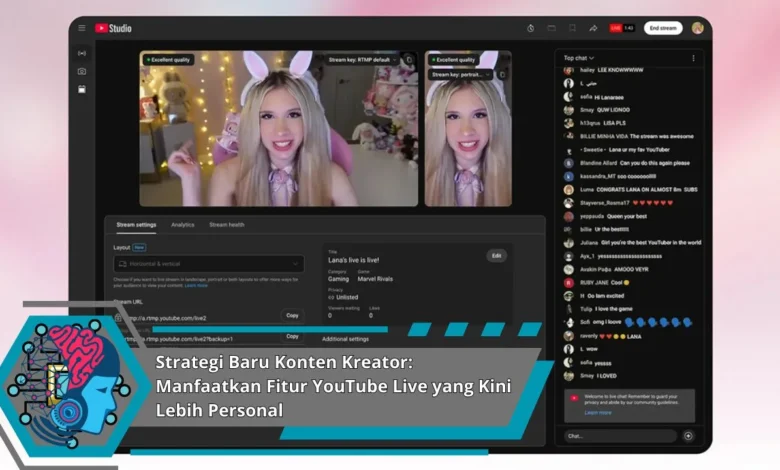The height and width of the screenshot is (470, 780).
Task: Click the Learn more link in chat notice
Action: (598, 412)
